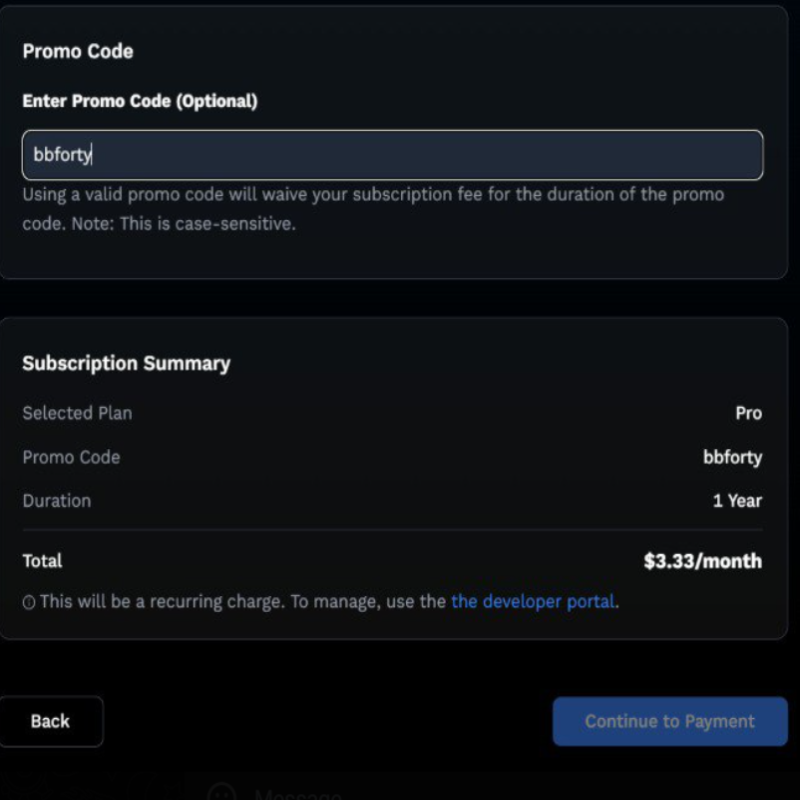This screenshot has height=800, width=800.
Task: Open the developer portal link
Action: tap(533, 602)
